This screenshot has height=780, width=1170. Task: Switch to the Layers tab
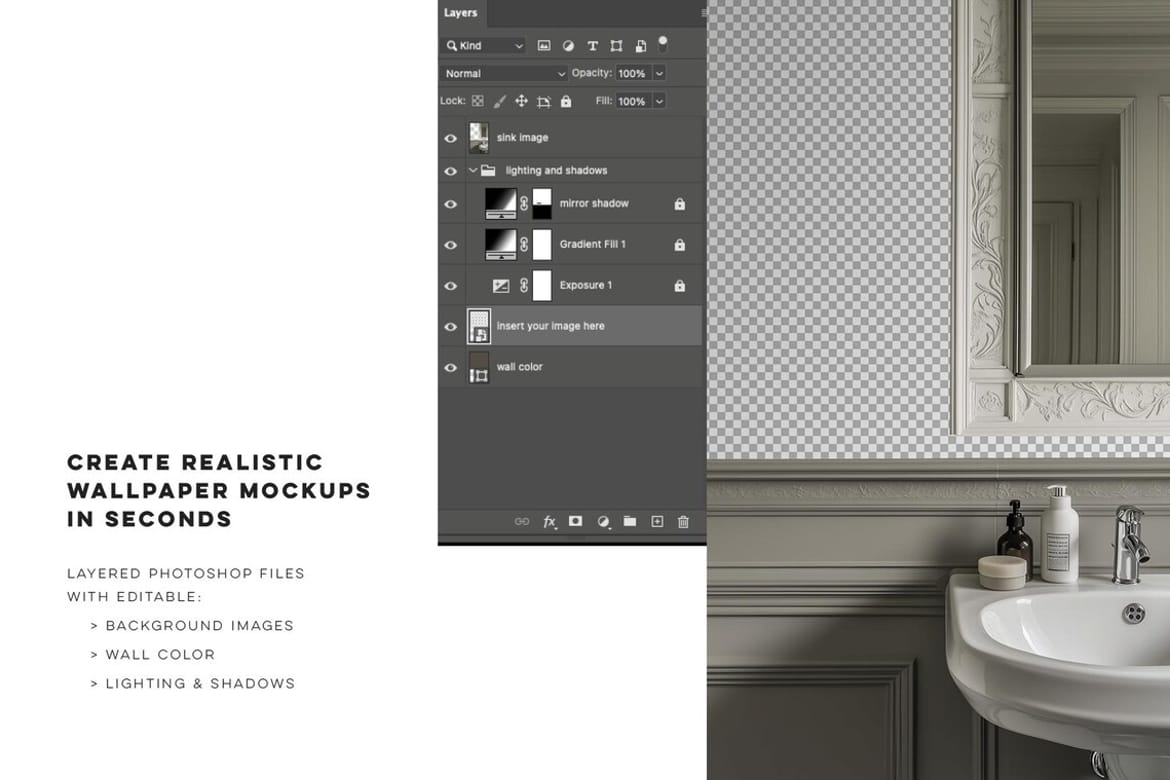(460, 13)
